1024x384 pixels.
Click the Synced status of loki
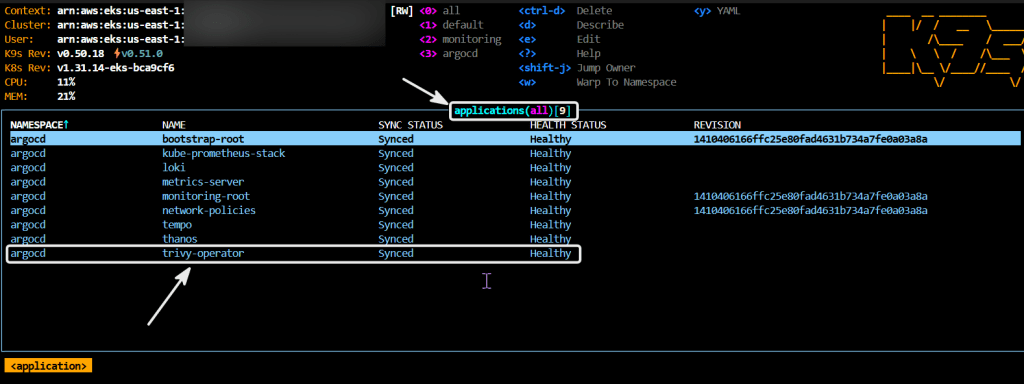(x=396, y=168)
